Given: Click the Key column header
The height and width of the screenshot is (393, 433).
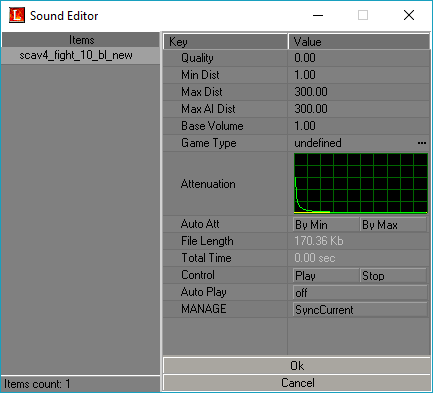Looking at the screenshot, I should 226,42.
